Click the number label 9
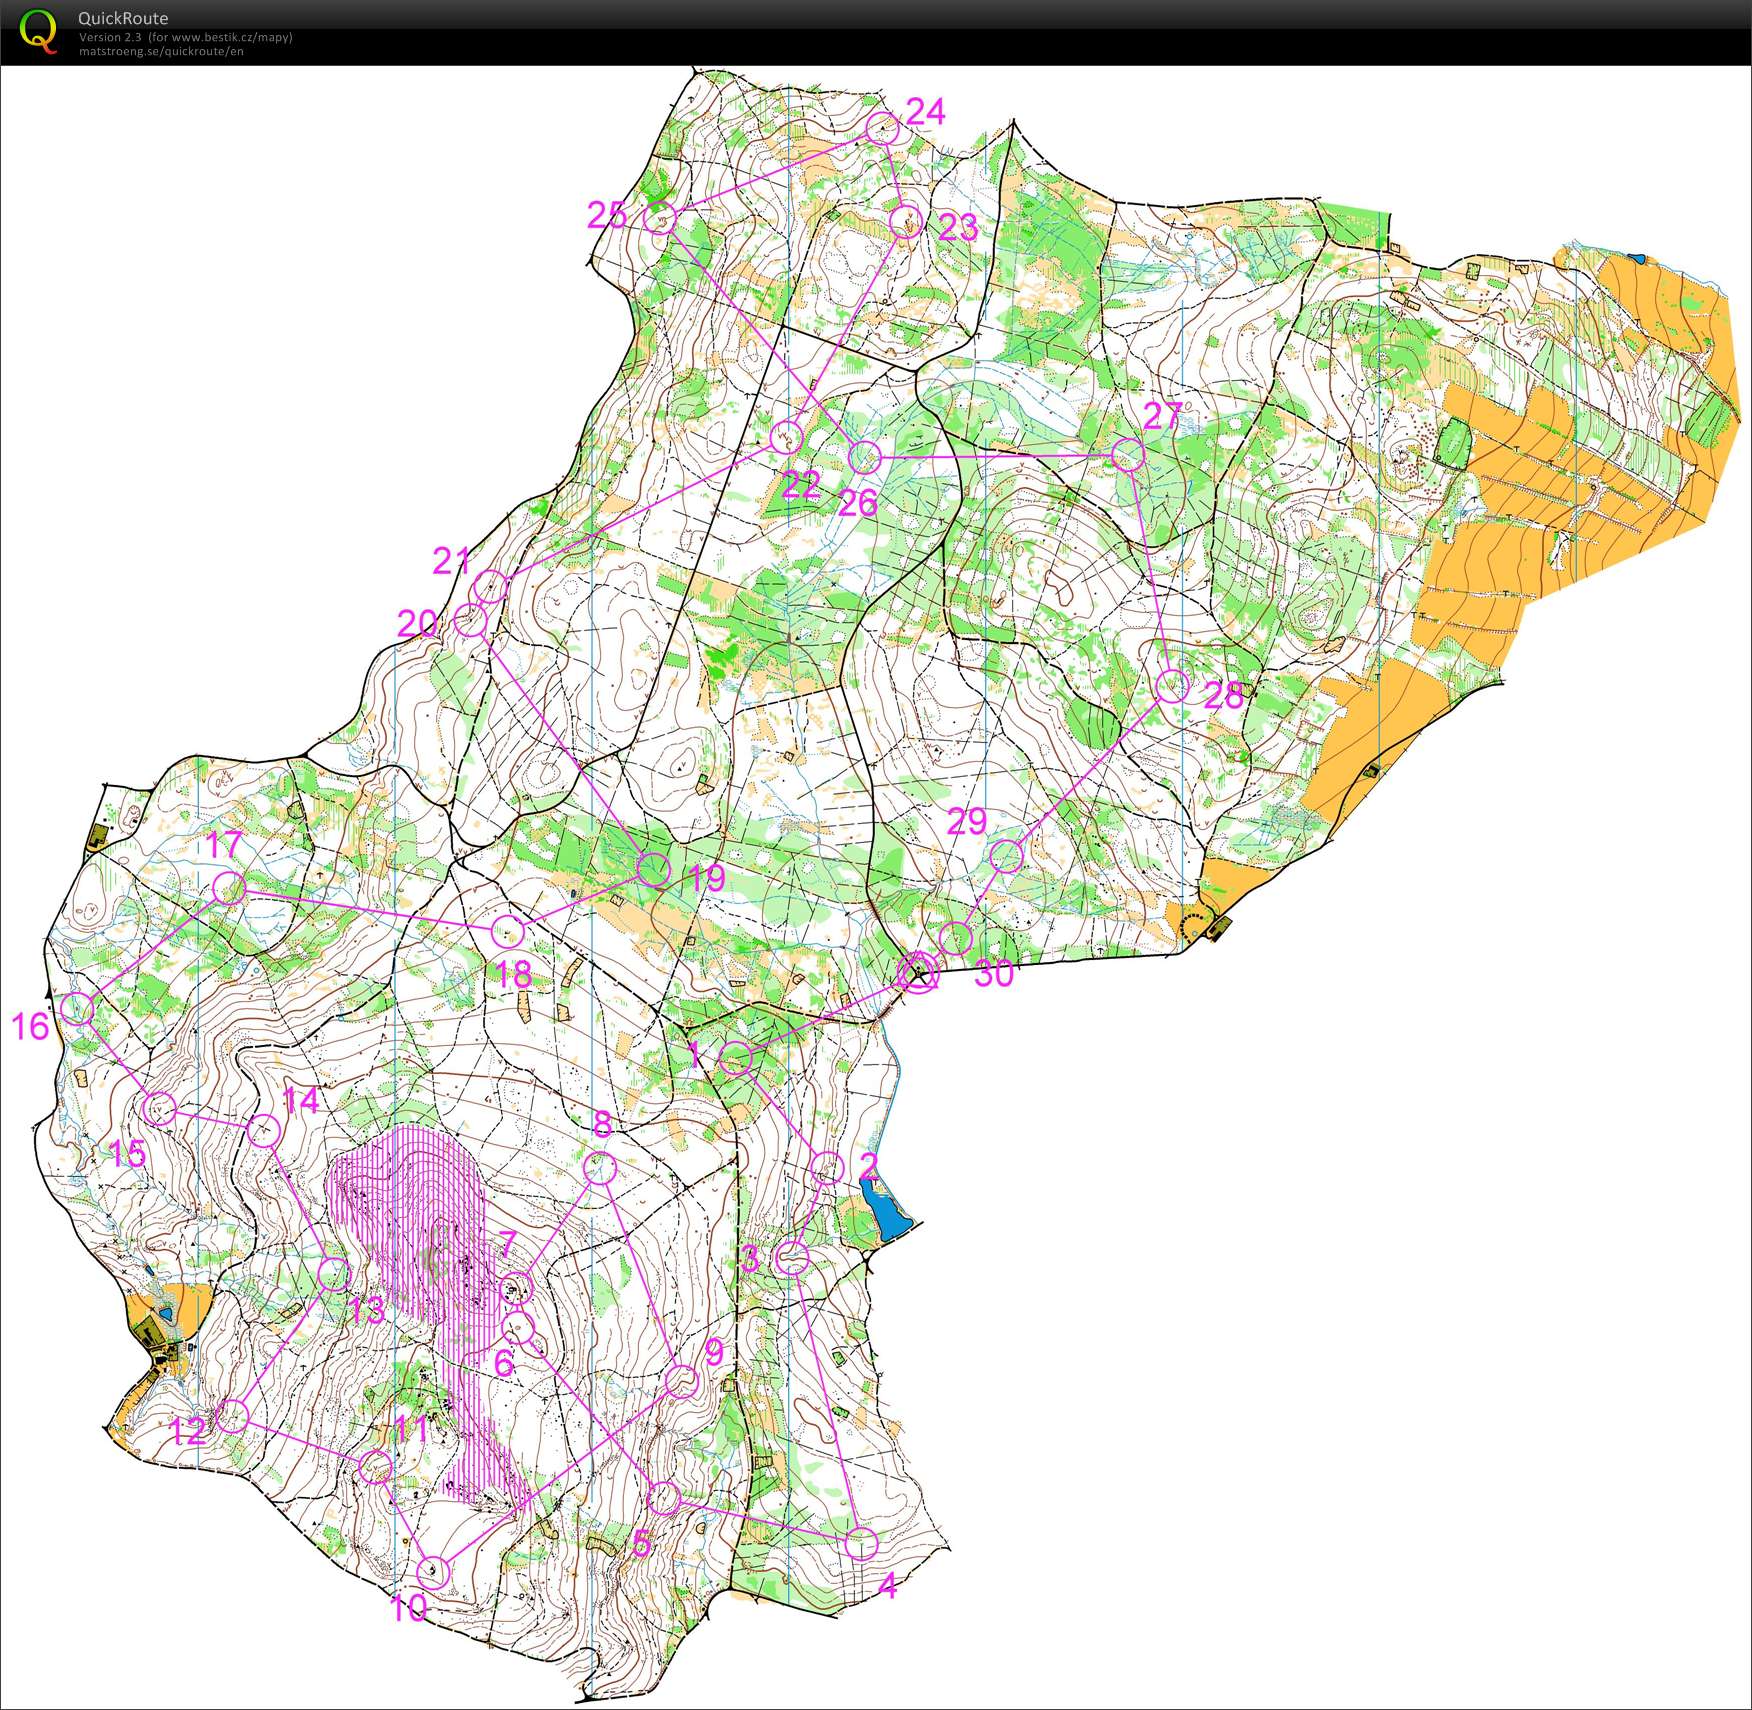The image size is (1752, 1710). [x=713, y=1352]
